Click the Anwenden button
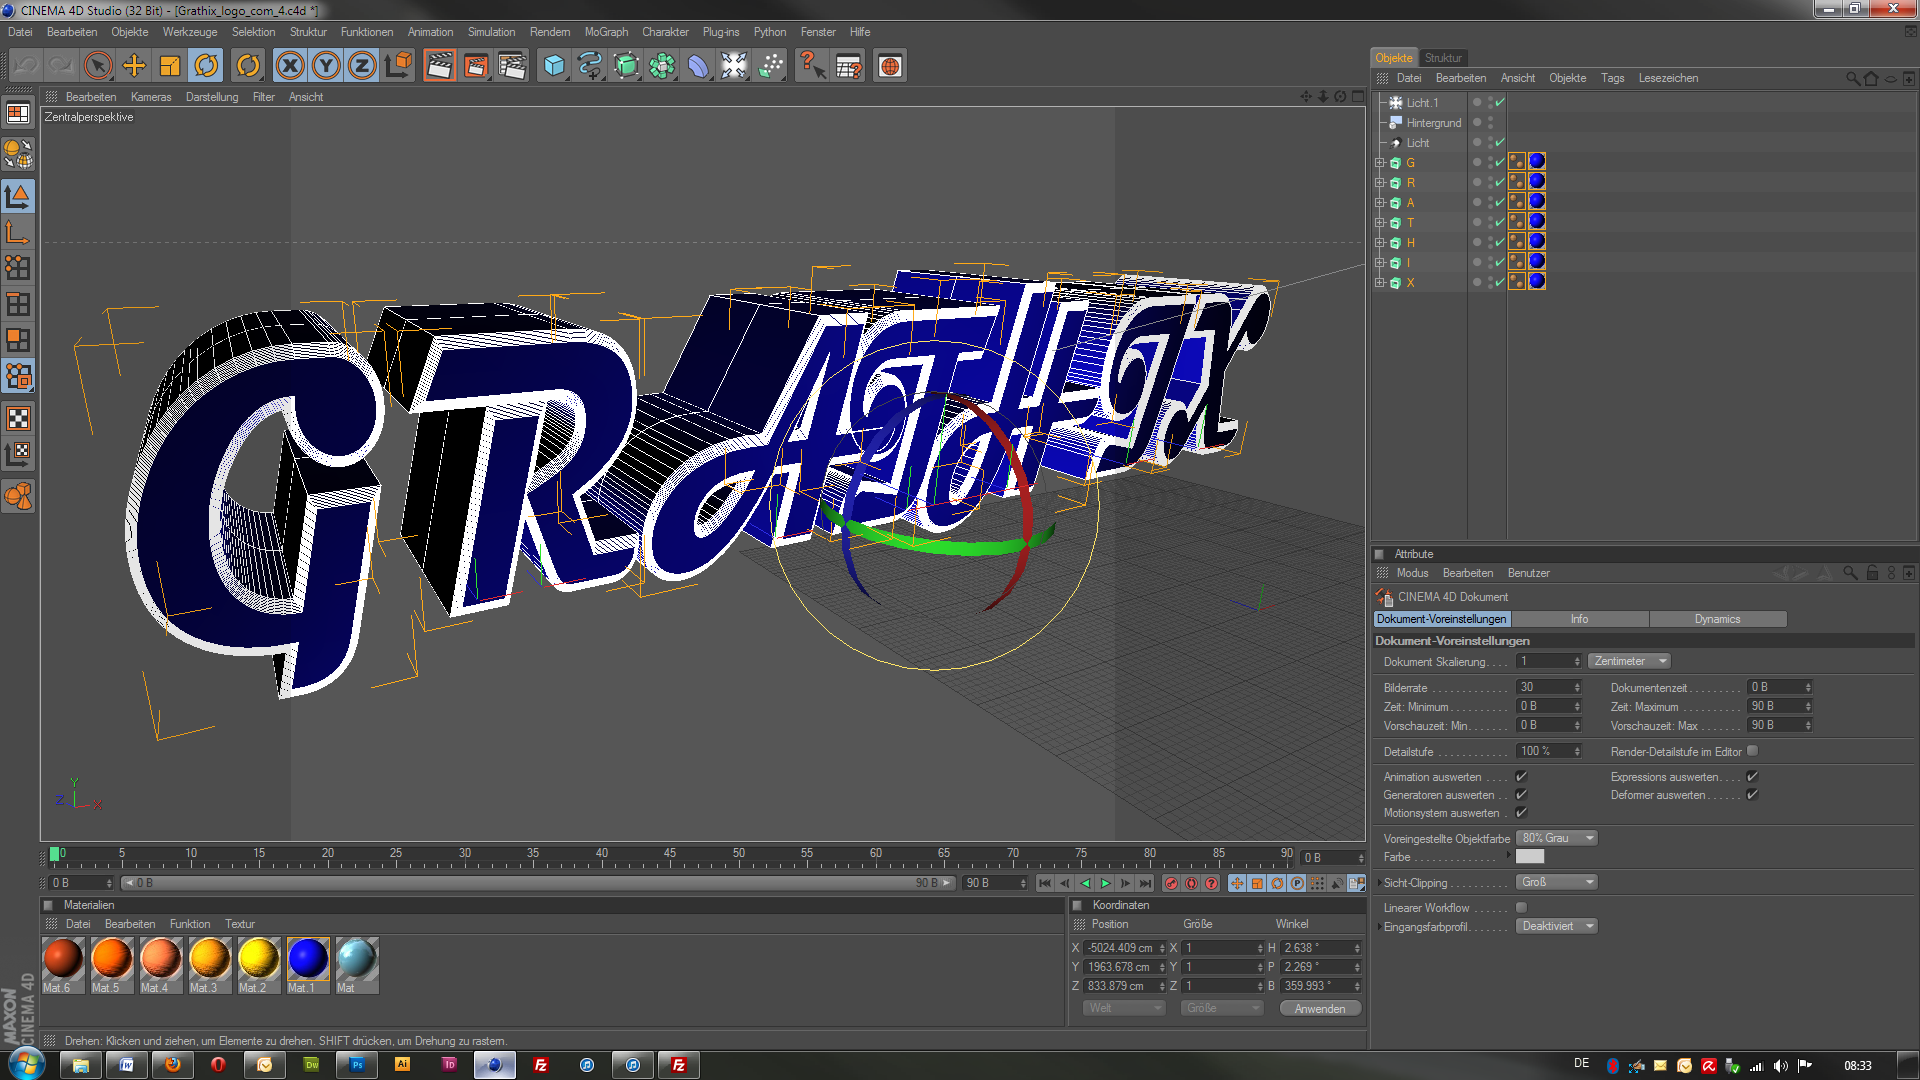 (1319, 1009)
